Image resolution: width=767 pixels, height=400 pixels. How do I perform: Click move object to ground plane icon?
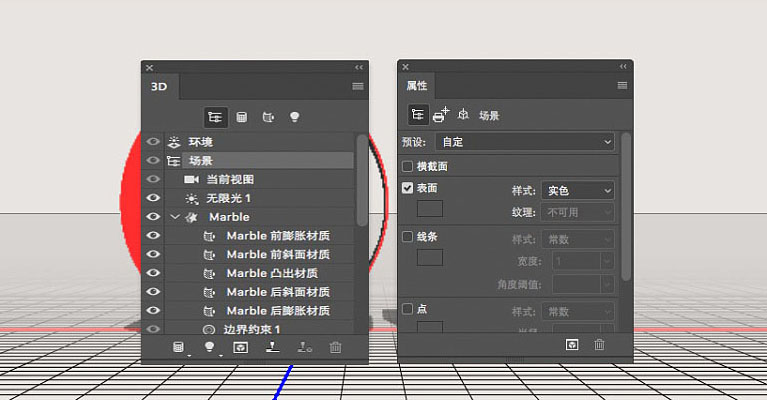point(272,347)
